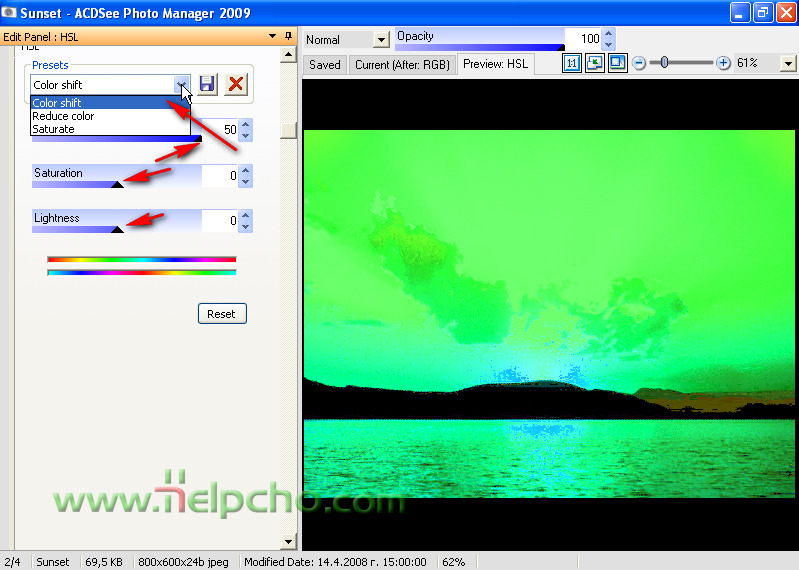Click inside the Lightness value field

(219, 221)
